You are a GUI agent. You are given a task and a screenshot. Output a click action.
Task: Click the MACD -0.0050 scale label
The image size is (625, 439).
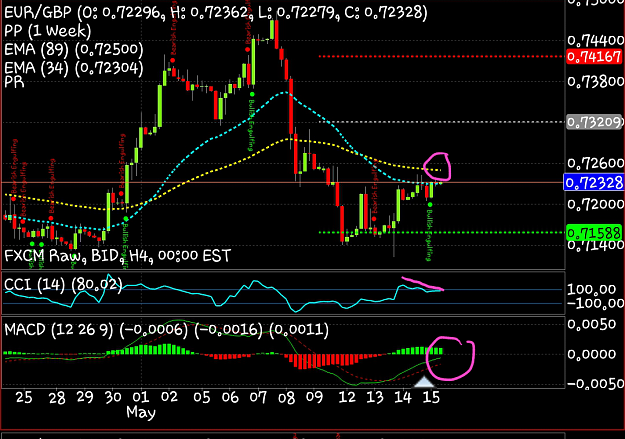[x=596, y=384]
